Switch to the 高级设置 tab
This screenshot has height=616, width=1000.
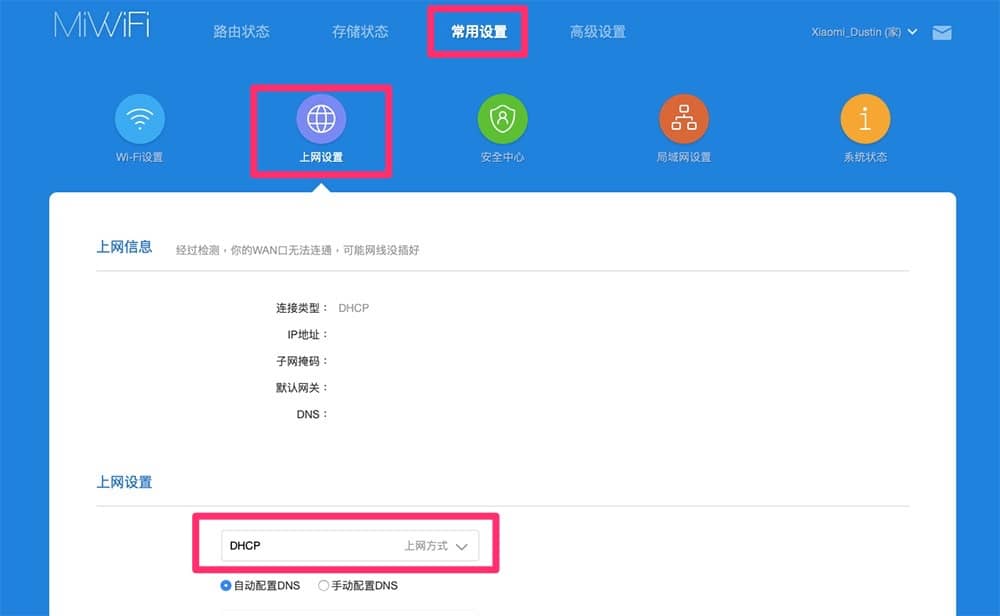[x=598, y=32]
